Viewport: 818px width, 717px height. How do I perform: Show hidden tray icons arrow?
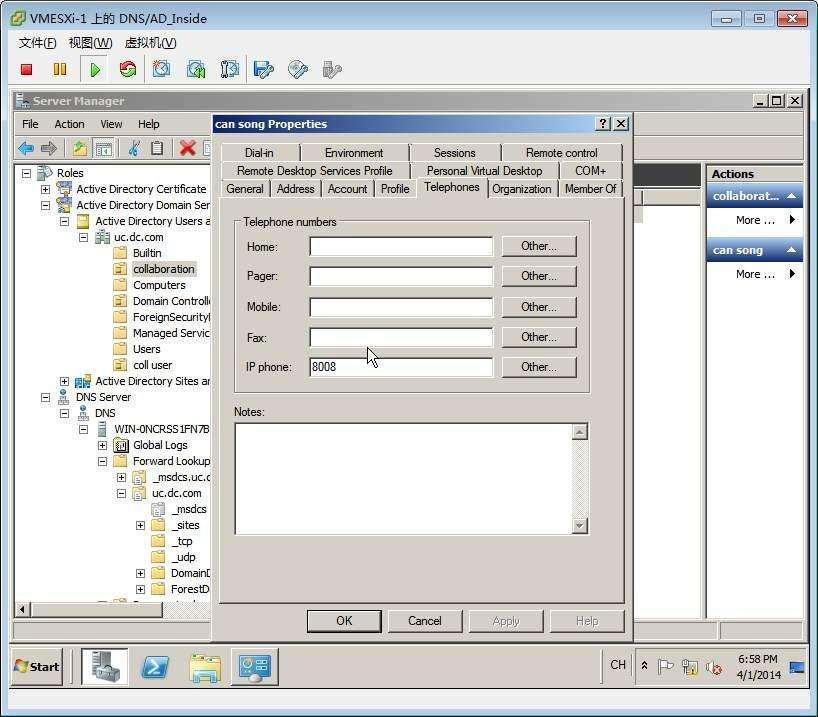[x=644, y=666]
